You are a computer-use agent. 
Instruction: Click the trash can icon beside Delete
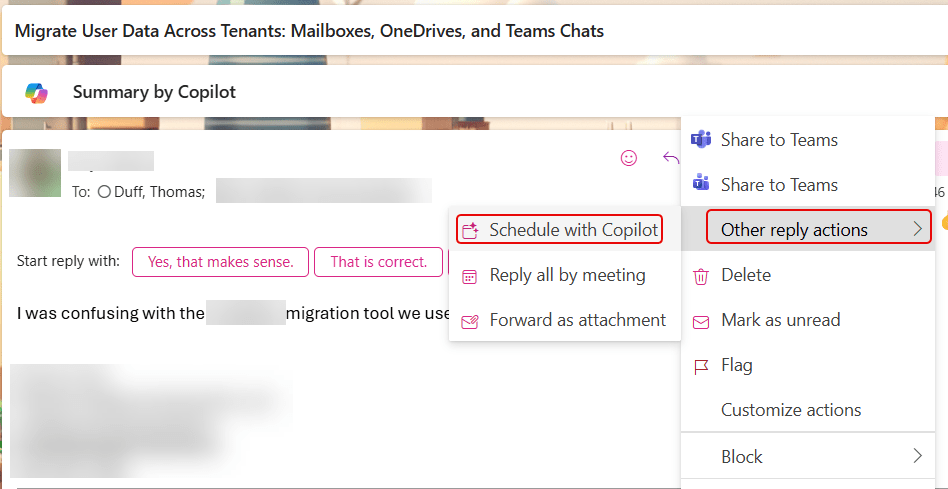(x=701, y=275)
